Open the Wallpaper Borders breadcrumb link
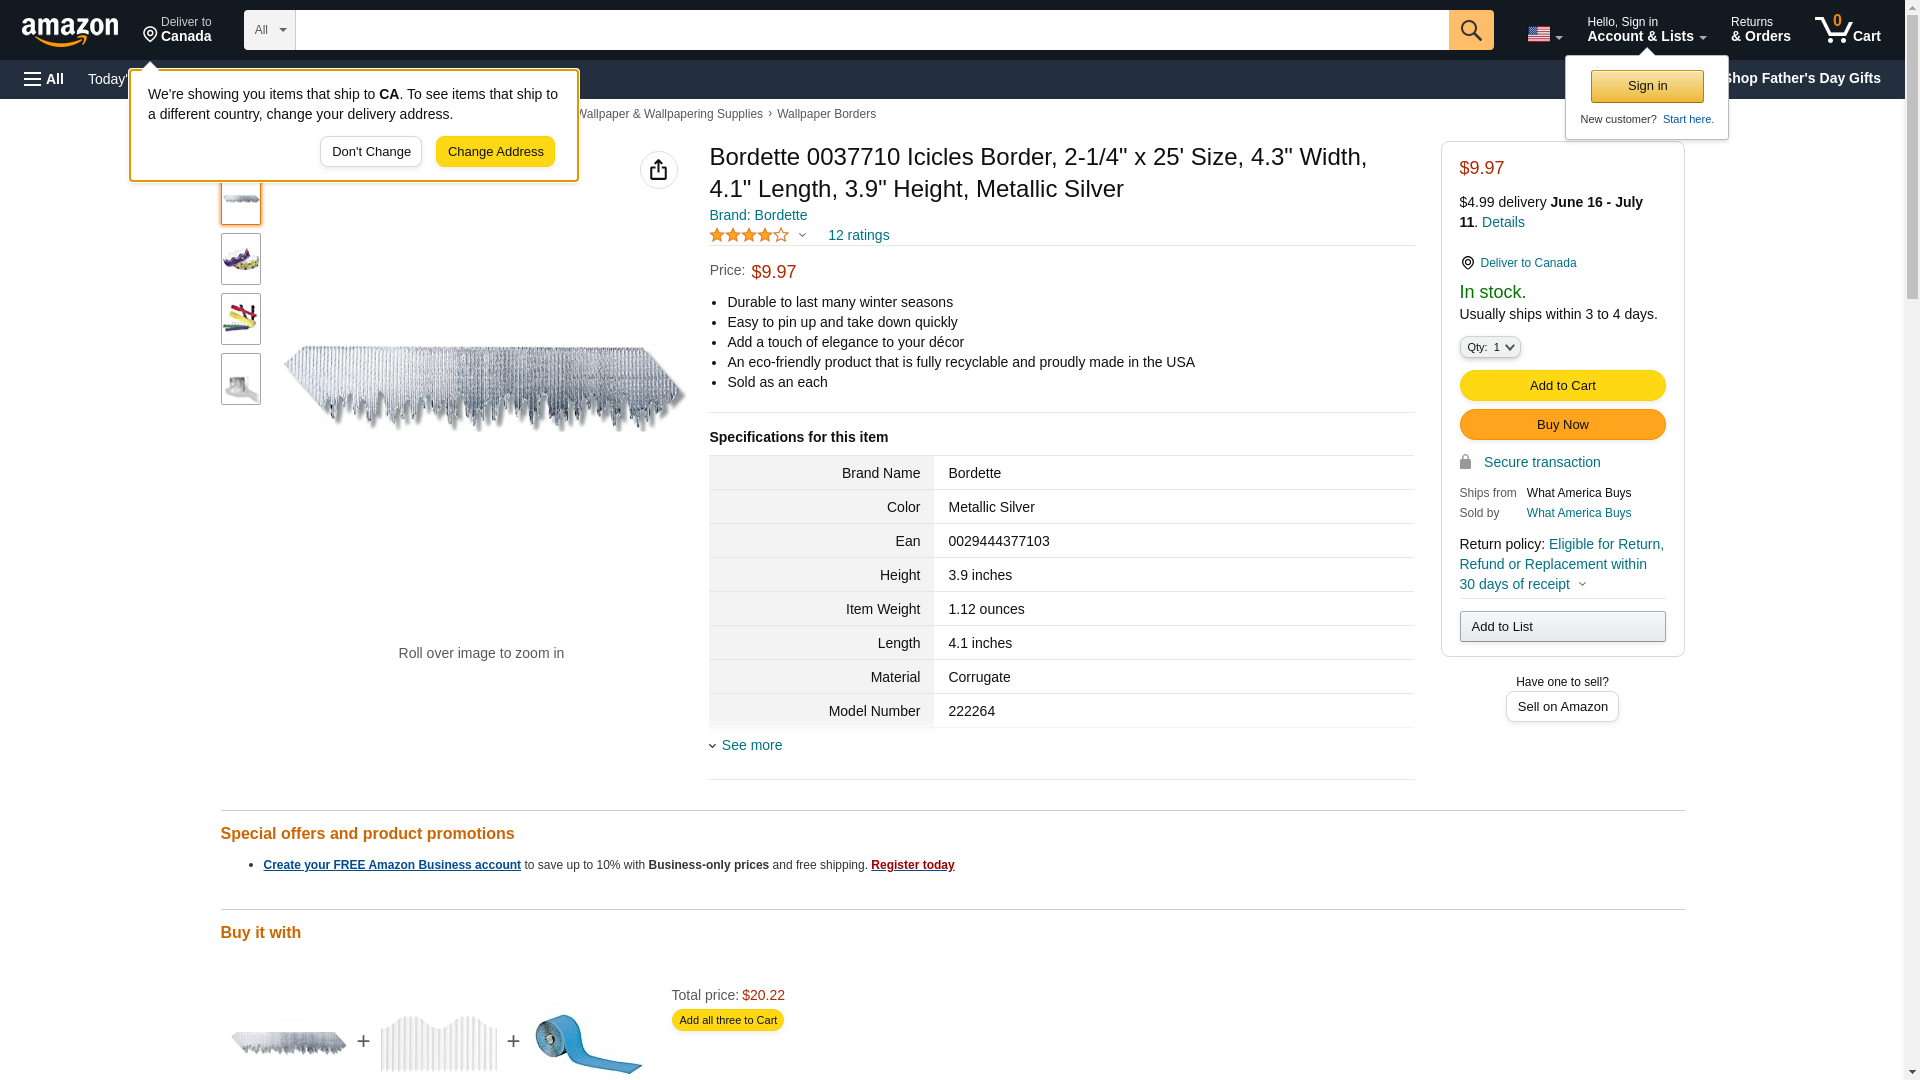This screenshot has width=1920, height=1080. pyautogui.click(x=825, y=114)
